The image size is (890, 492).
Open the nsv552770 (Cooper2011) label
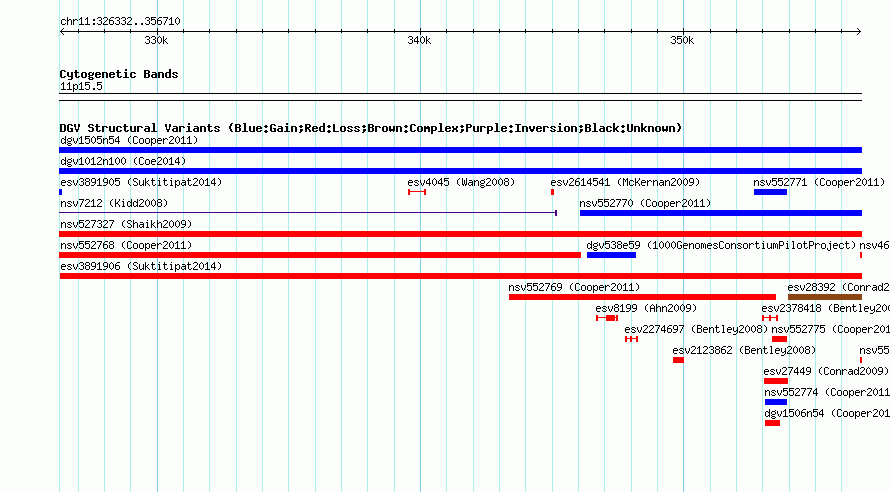click(x=645, y=203)
